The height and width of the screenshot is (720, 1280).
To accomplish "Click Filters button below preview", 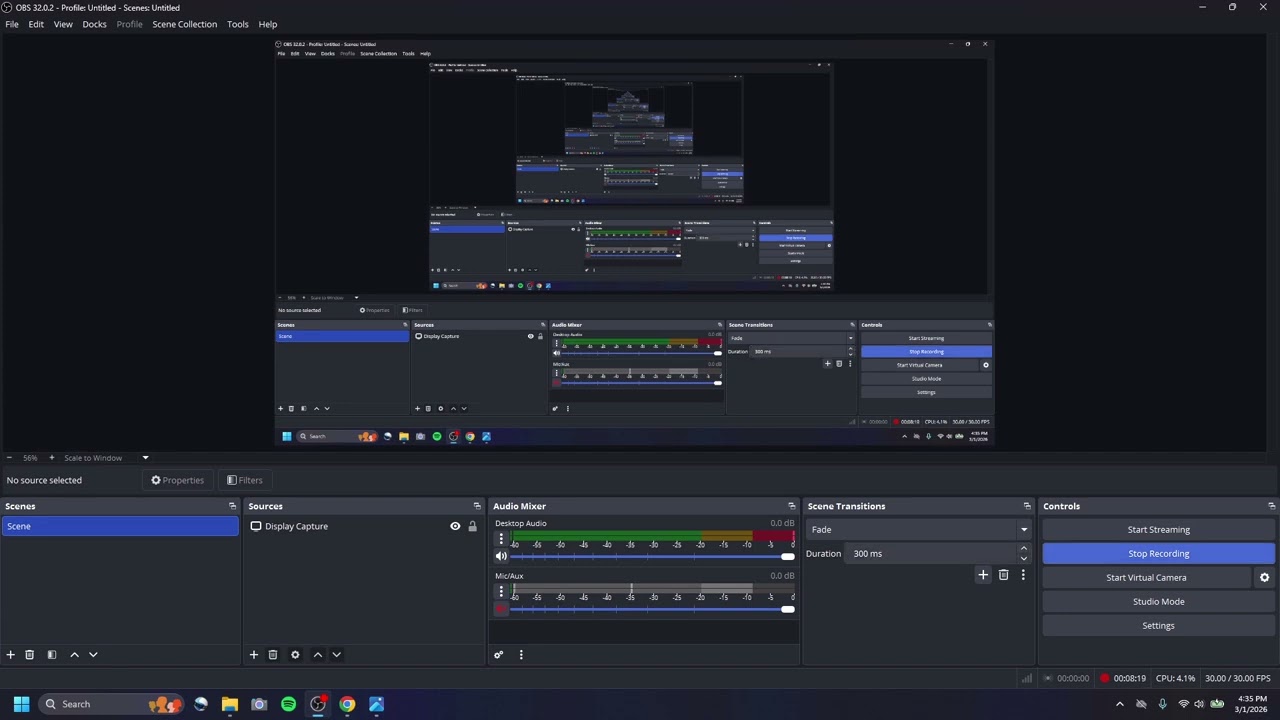I will point(244,480).
